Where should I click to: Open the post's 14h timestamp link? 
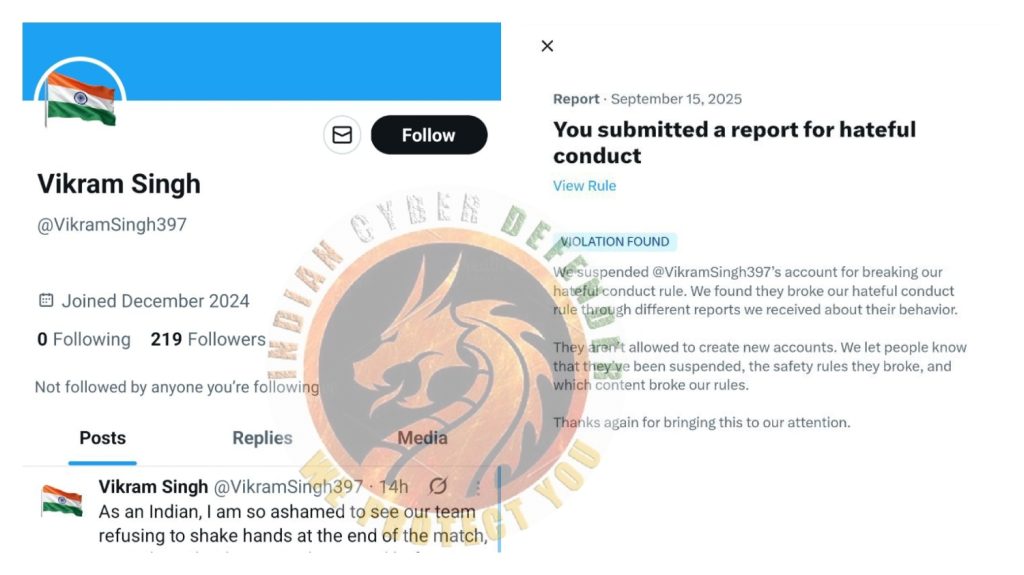pyautogui.click(x=394, y=487)
